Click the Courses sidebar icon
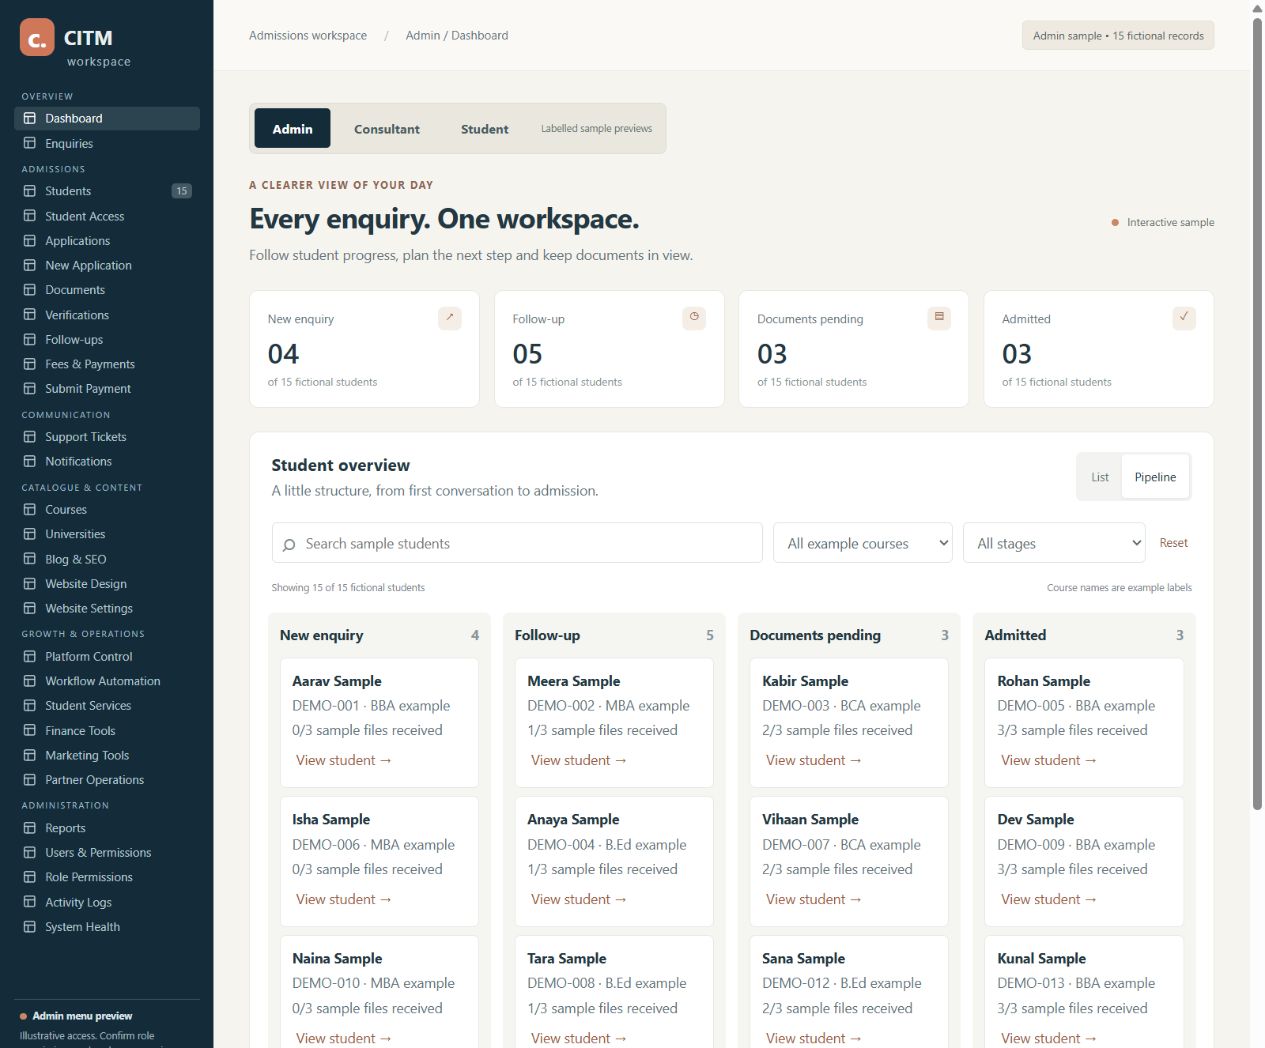The height and width of the screenshot is (1048, 1265). click(x=30, y=509)
